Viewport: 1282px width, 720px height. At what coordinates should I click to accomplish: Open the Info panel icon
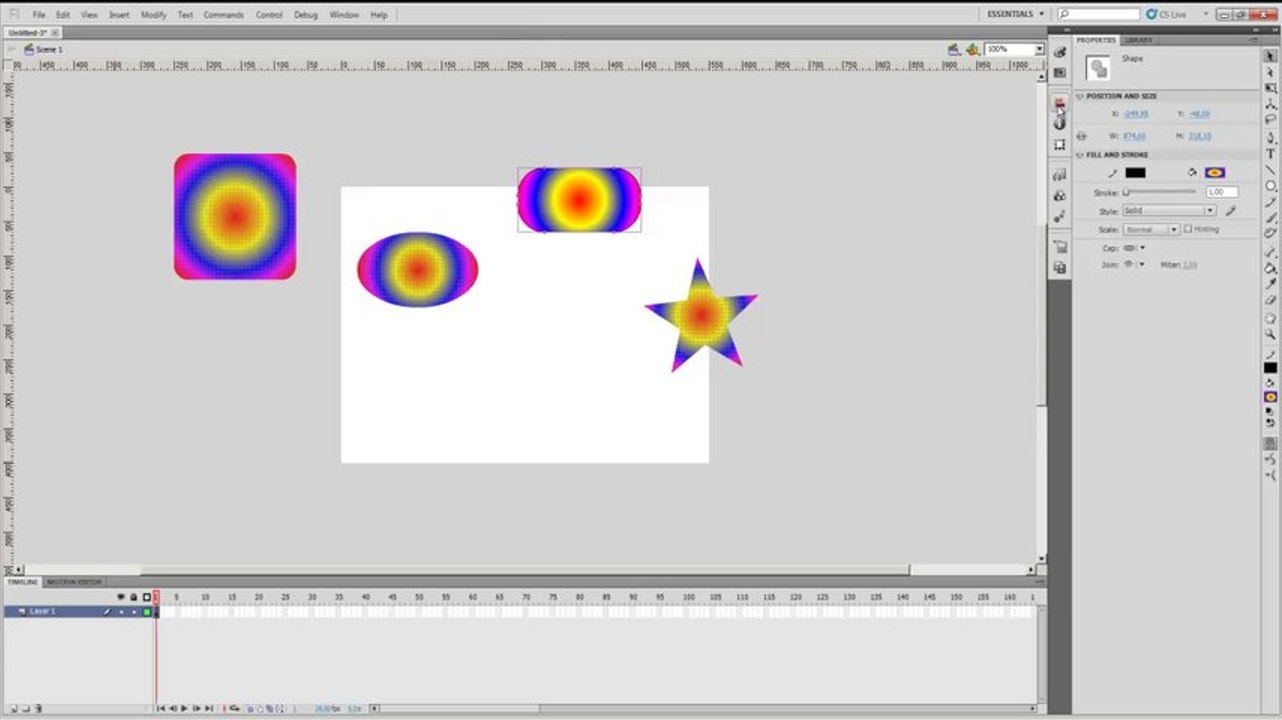pos(1059,122)
